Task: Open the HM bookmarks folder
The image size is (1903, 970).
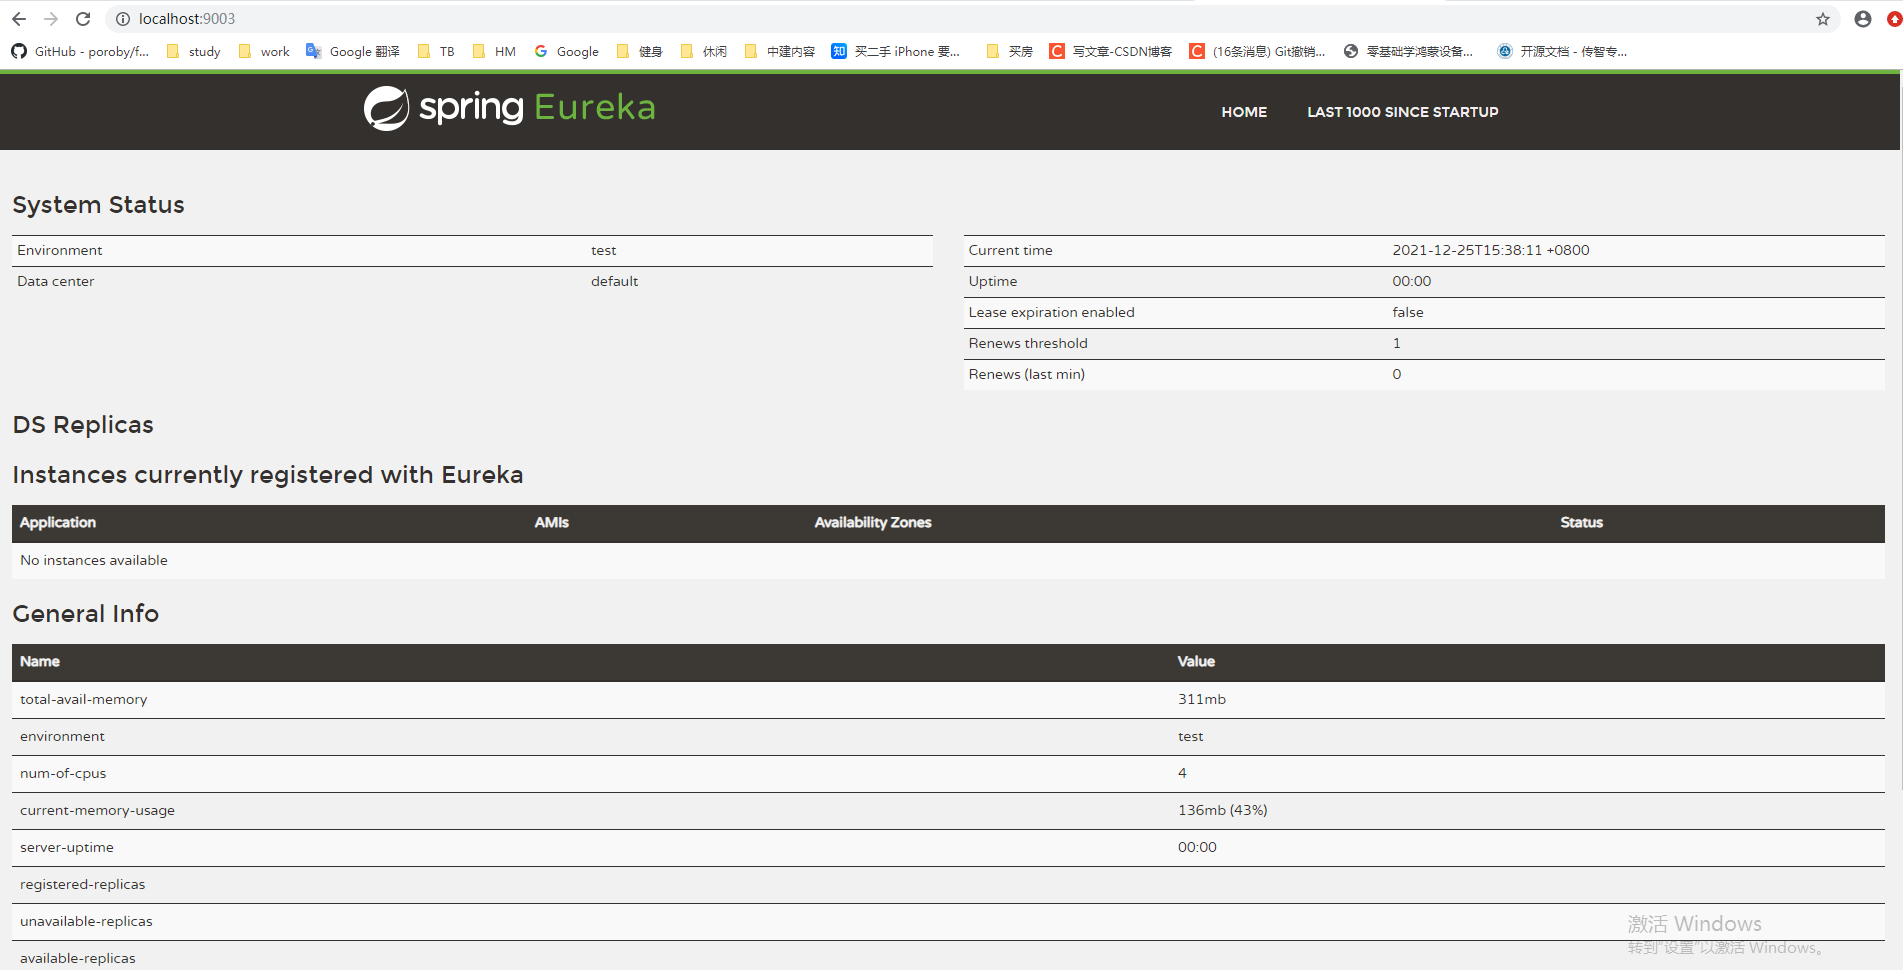Action: click(x=494, y=51)
